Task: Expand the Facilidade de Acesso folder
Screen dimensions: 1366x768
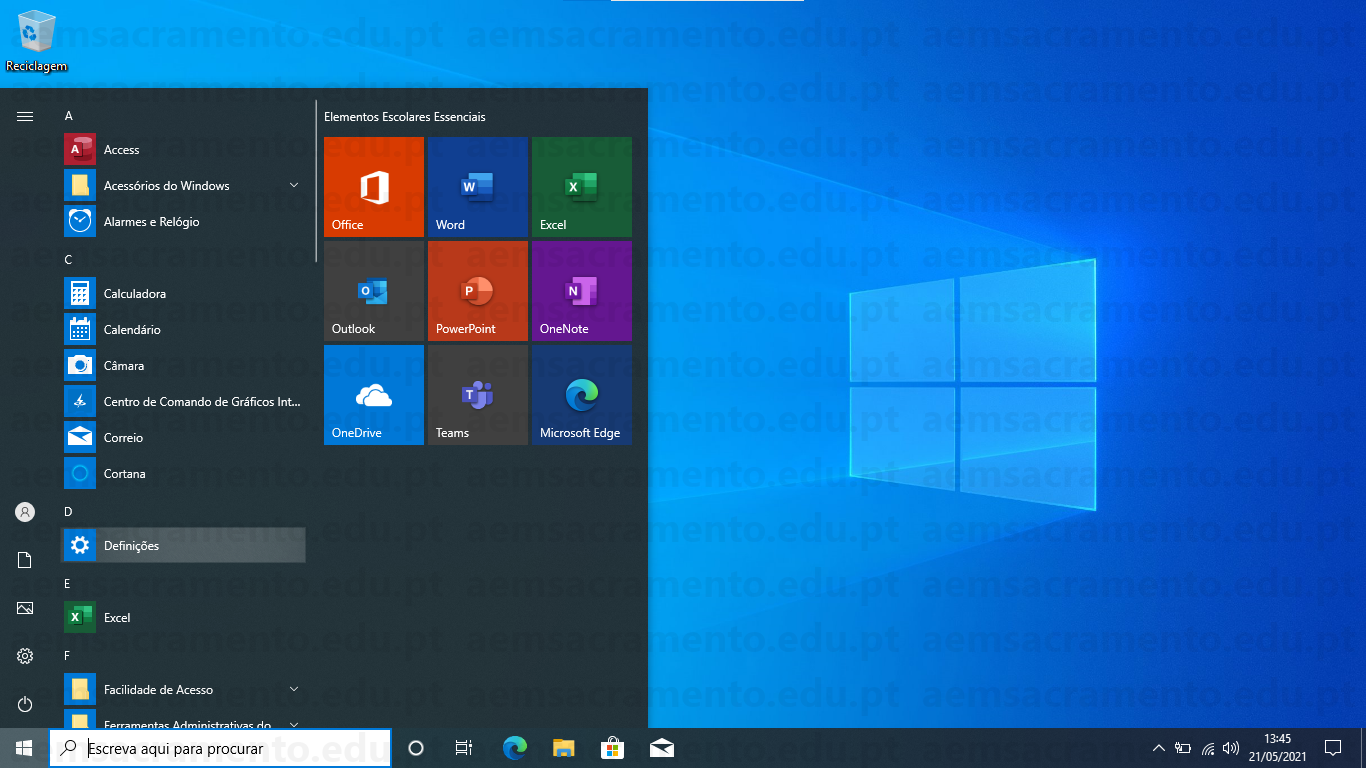Action: point(184,690)
